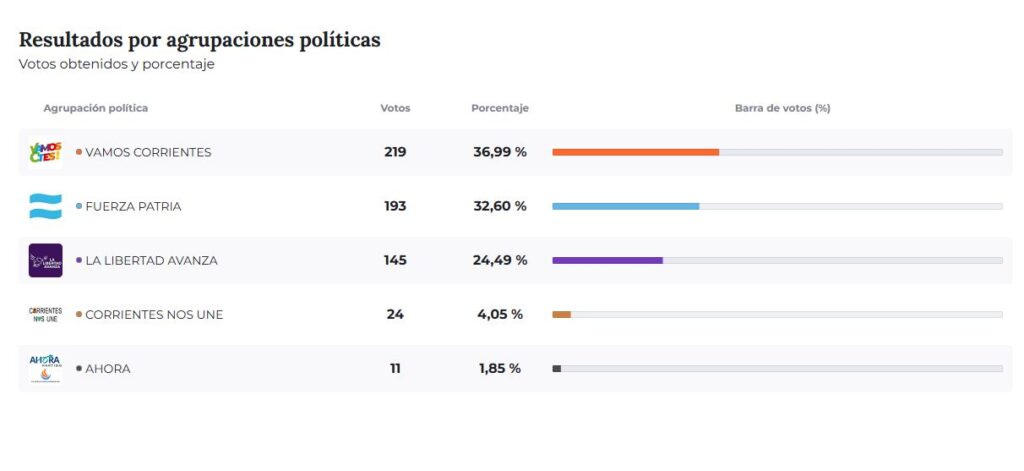This screenshot has height=471, width=1024.
Task: Click the Corrientes Nos Une logo
Action: click(x=46, y=314)
